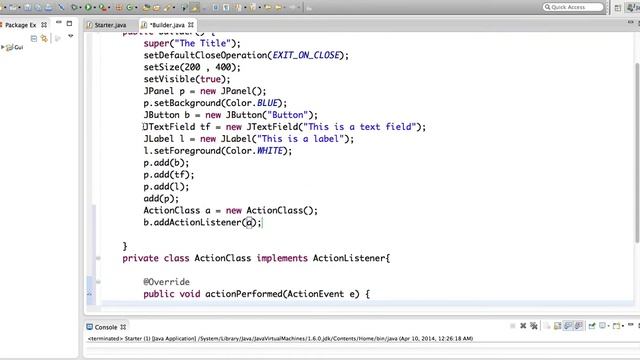
Task: Select the Console view tab
Action: tap(106, 327)
